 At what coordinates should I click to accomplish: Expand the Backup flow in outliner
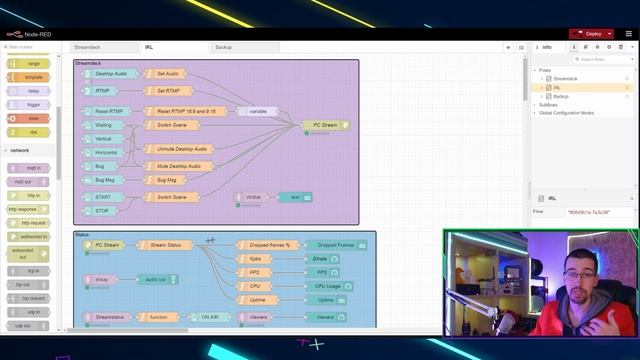542,96
